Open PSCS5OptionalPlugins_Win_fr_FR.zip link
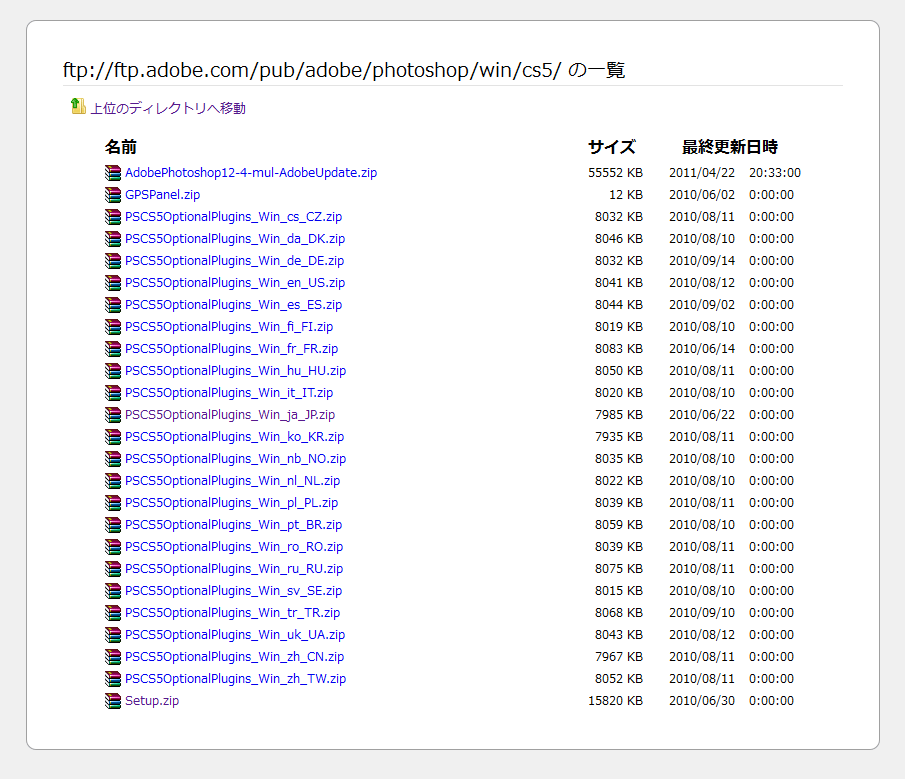 pos(231,348)
